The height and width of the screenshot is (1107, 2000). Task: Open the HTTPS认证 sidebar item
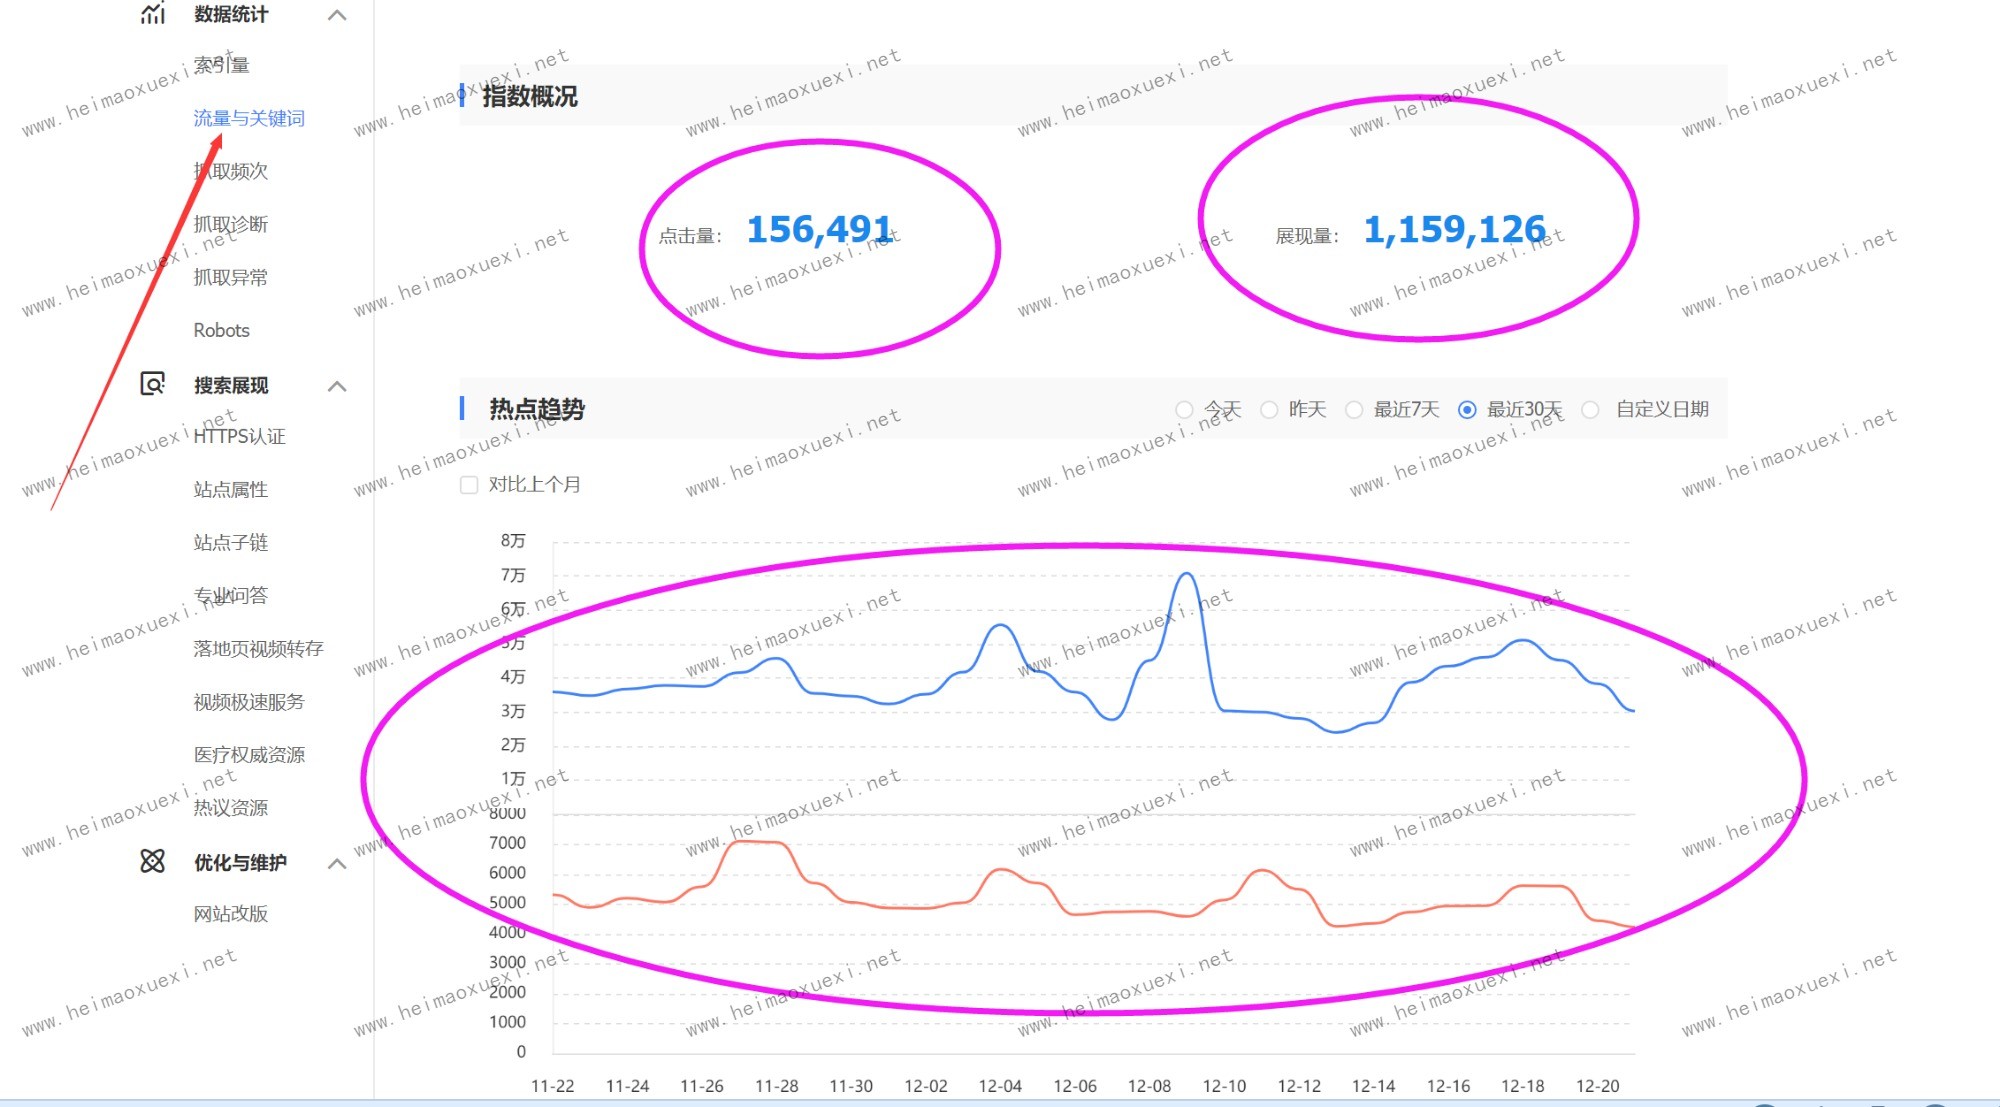239,436
